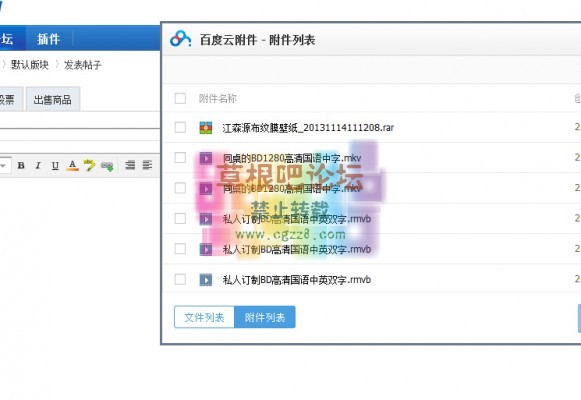Open the 插件 navigation tab

click(x=49, y=39)
